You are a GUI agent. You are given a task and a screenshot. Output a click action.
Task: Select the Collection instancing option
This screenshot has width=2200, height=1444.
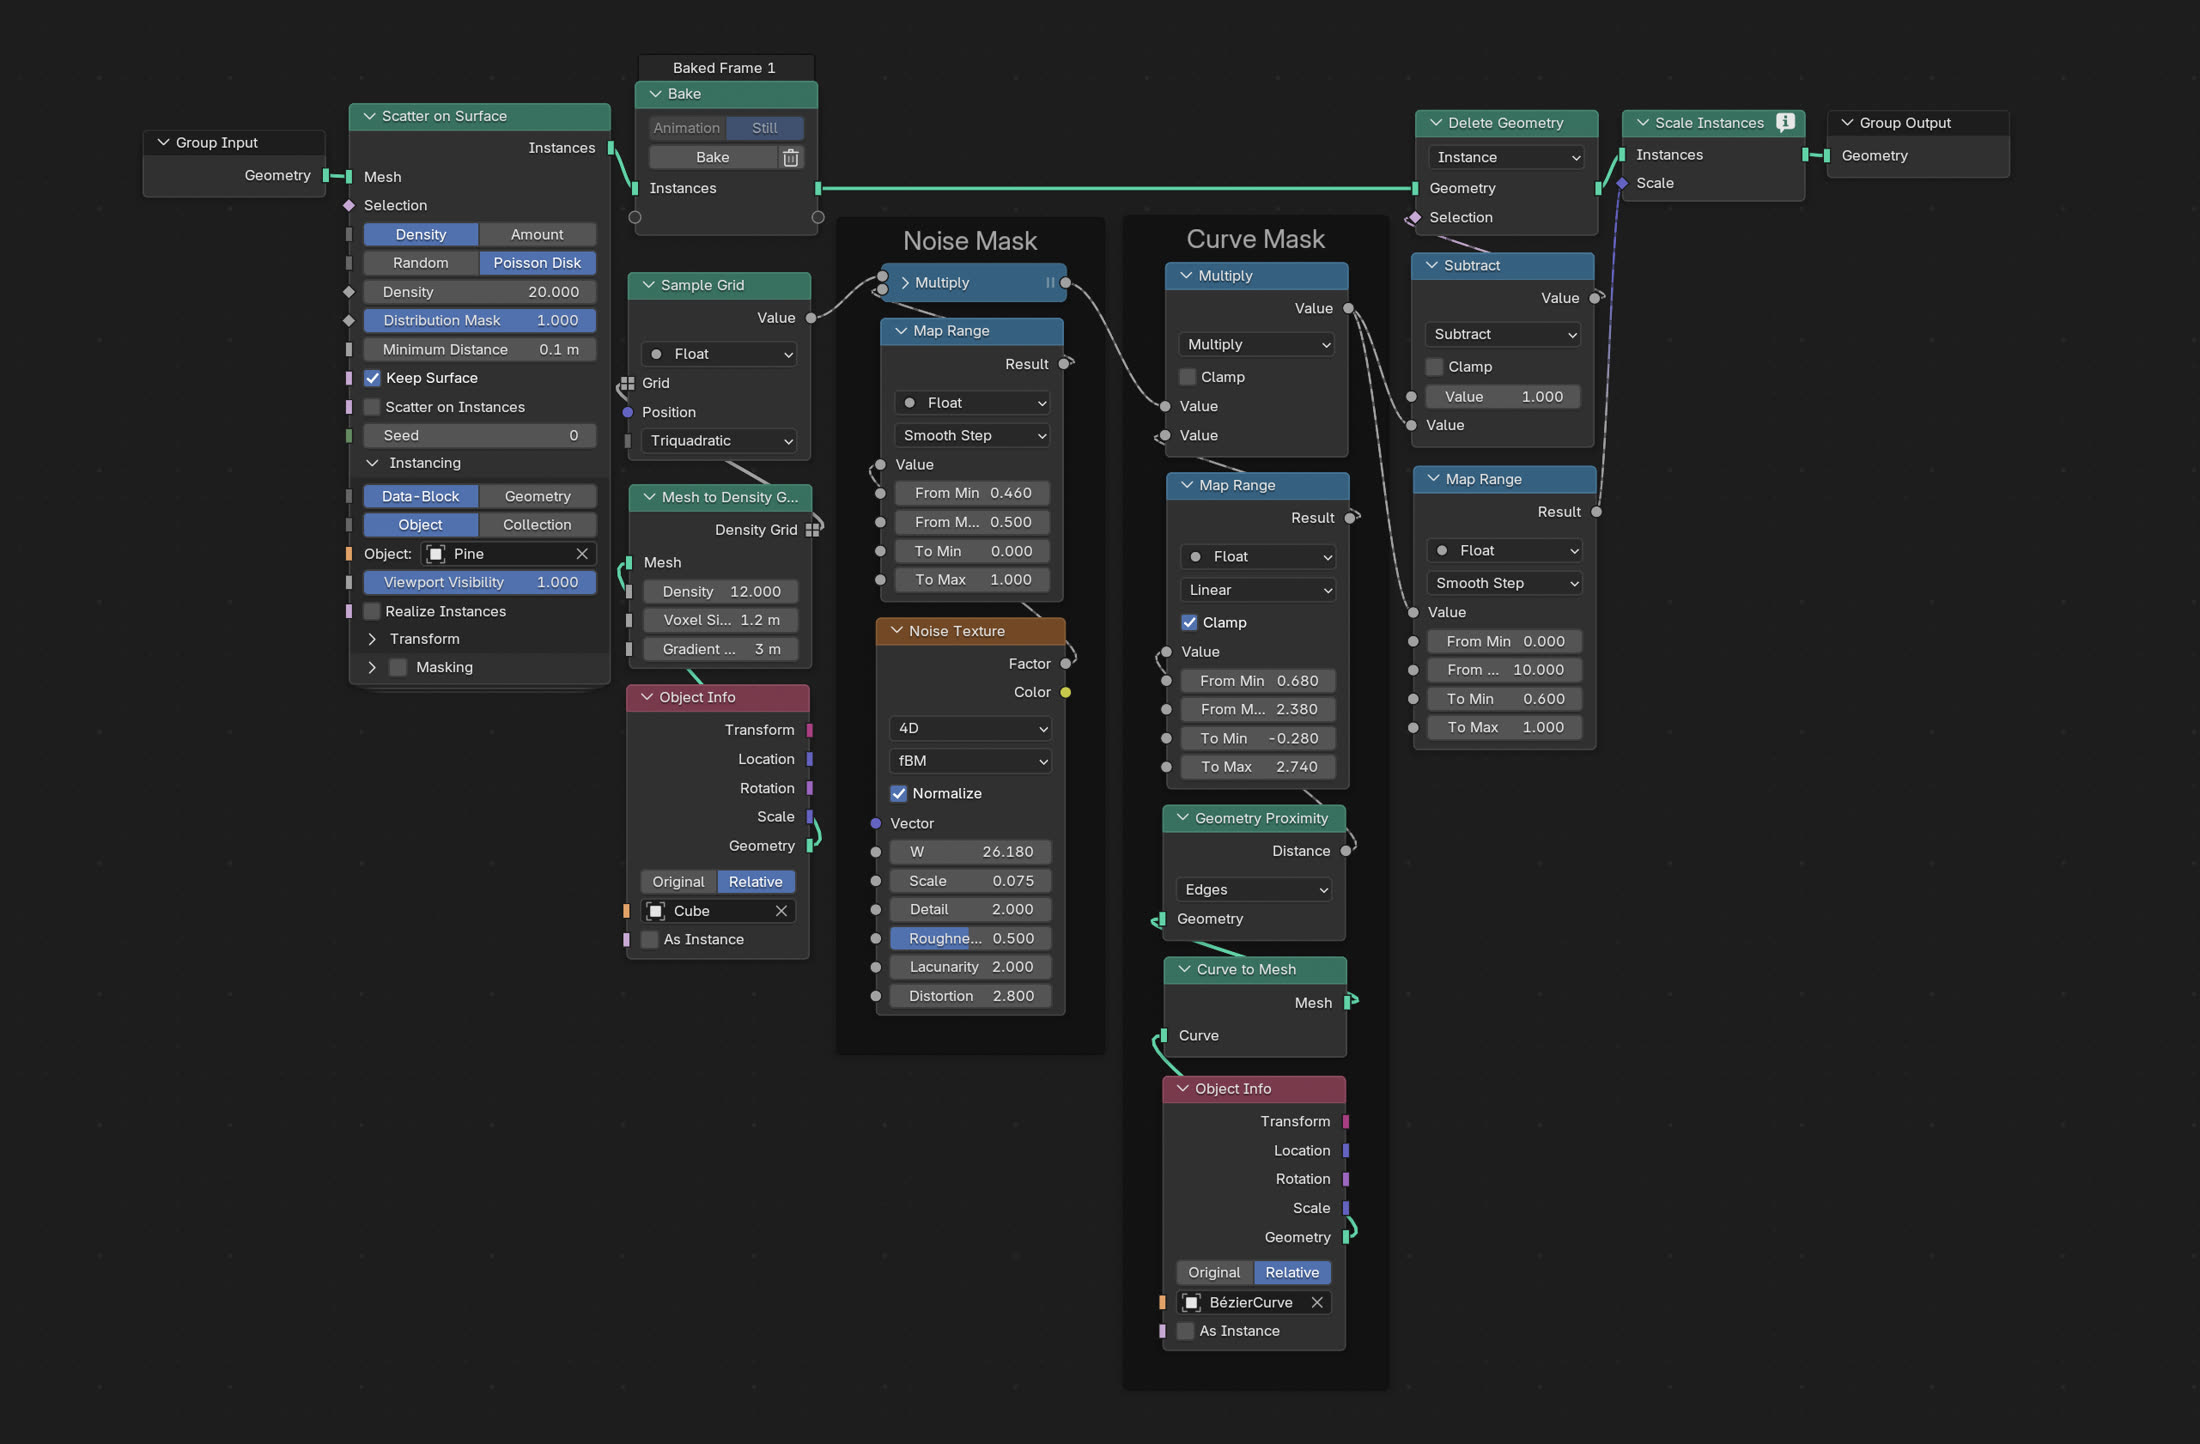pos(537,525)
